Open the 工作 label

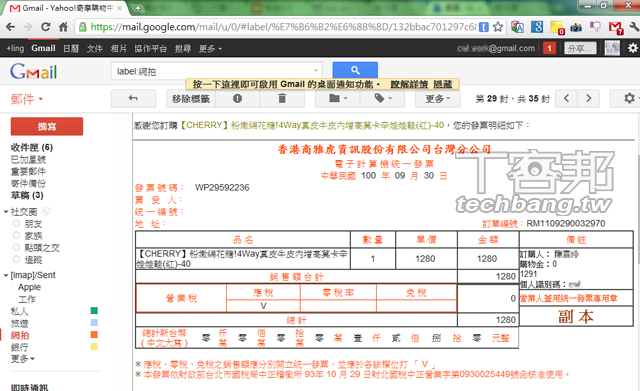(x=27, y=299)
